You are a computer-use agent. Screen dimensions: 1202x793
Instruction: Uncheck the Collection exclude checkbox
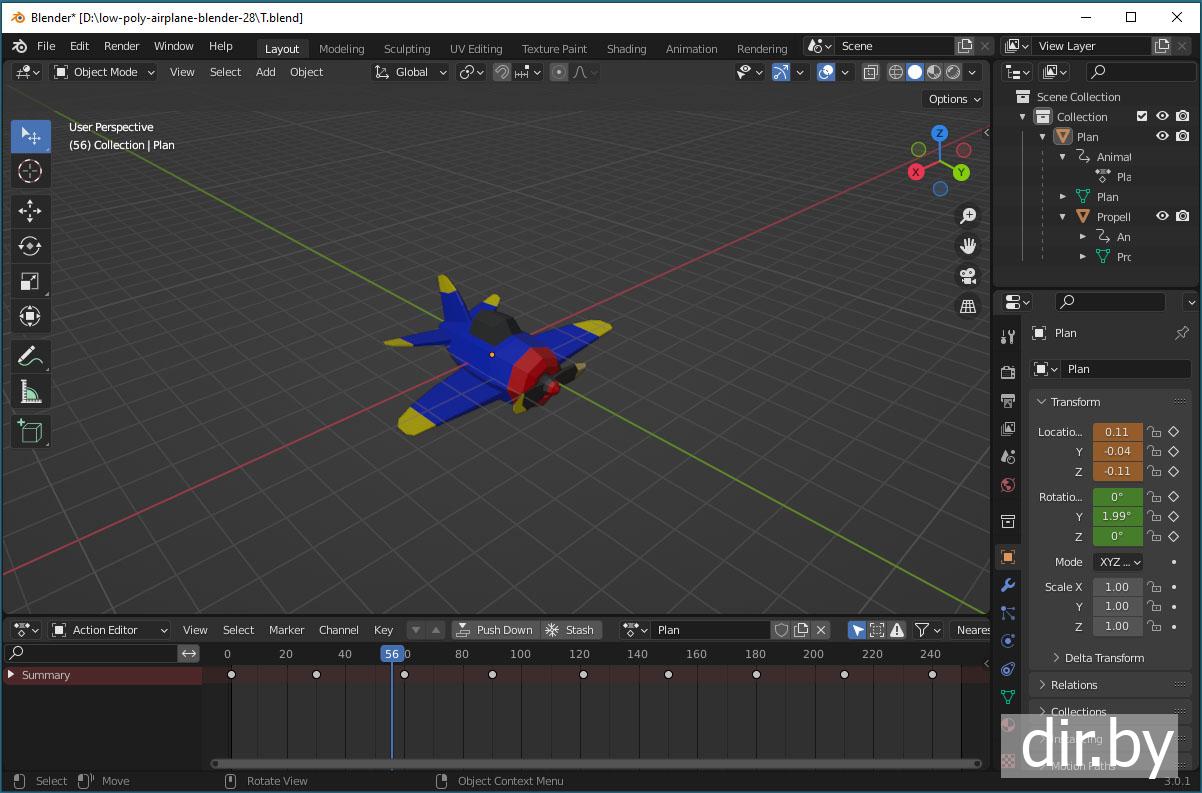coord(1142,116)
